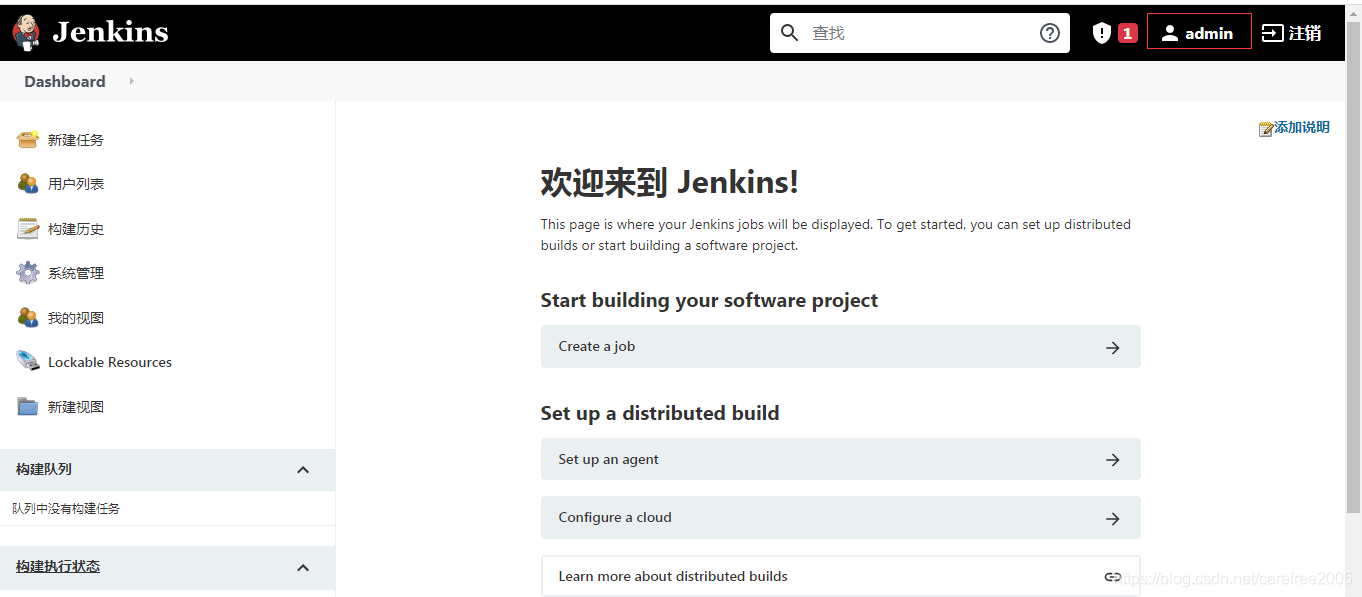Click 注销 to log out
The width and height of the screenshot is (1362, 597).
pyautogui.click(x=1305, y=33)
